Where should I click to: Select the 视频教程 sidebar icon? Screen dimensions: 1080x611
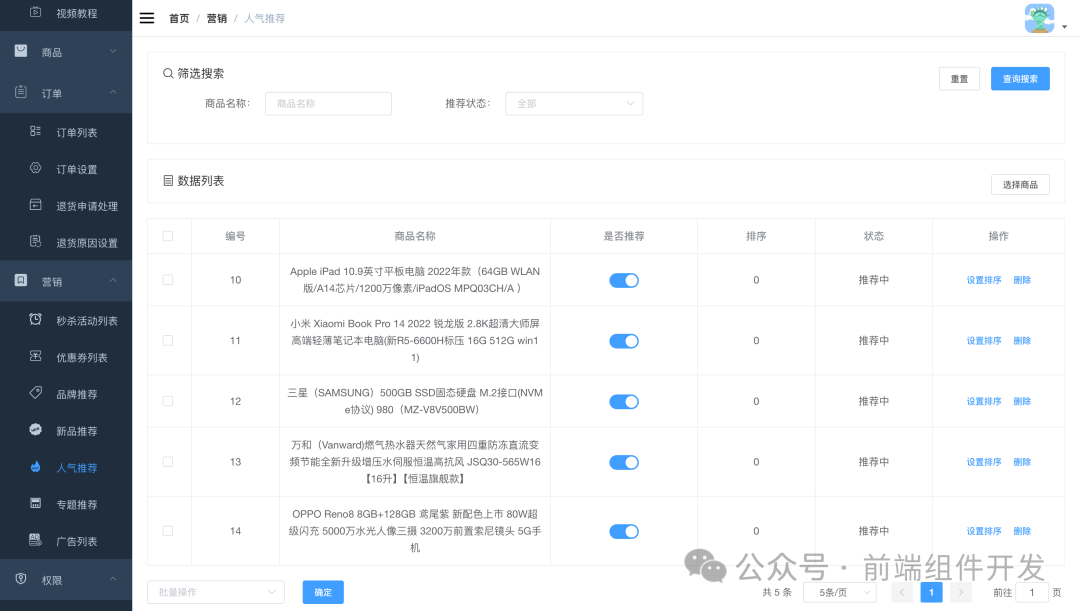pos(36,15)
